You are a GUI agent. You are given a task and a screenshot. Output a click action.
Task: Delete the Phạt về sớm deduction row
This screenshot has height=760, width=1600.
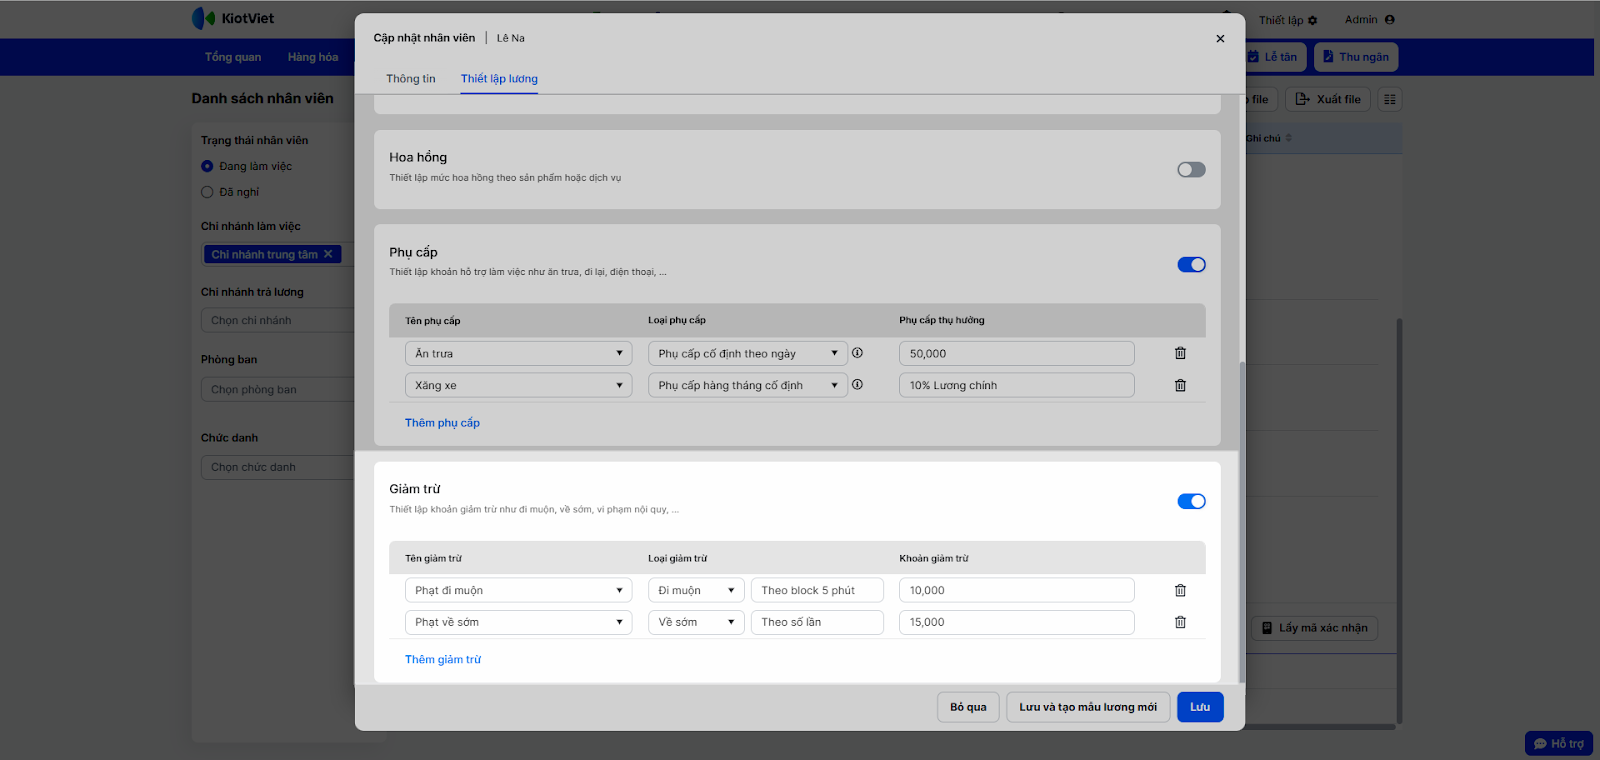(1180, 622)
